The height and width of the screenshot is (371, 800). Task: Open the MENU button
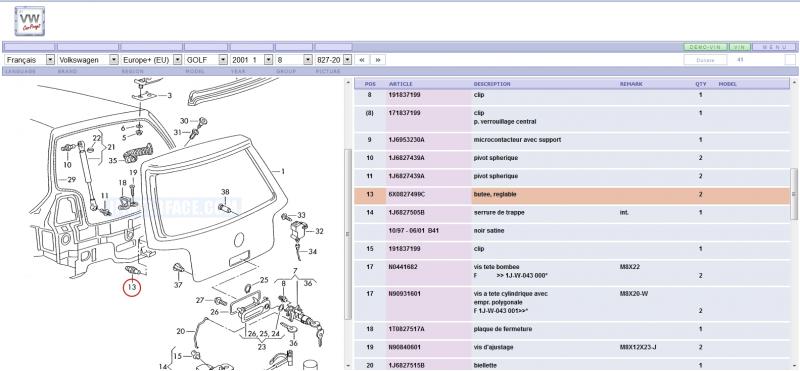pos(774,47)
